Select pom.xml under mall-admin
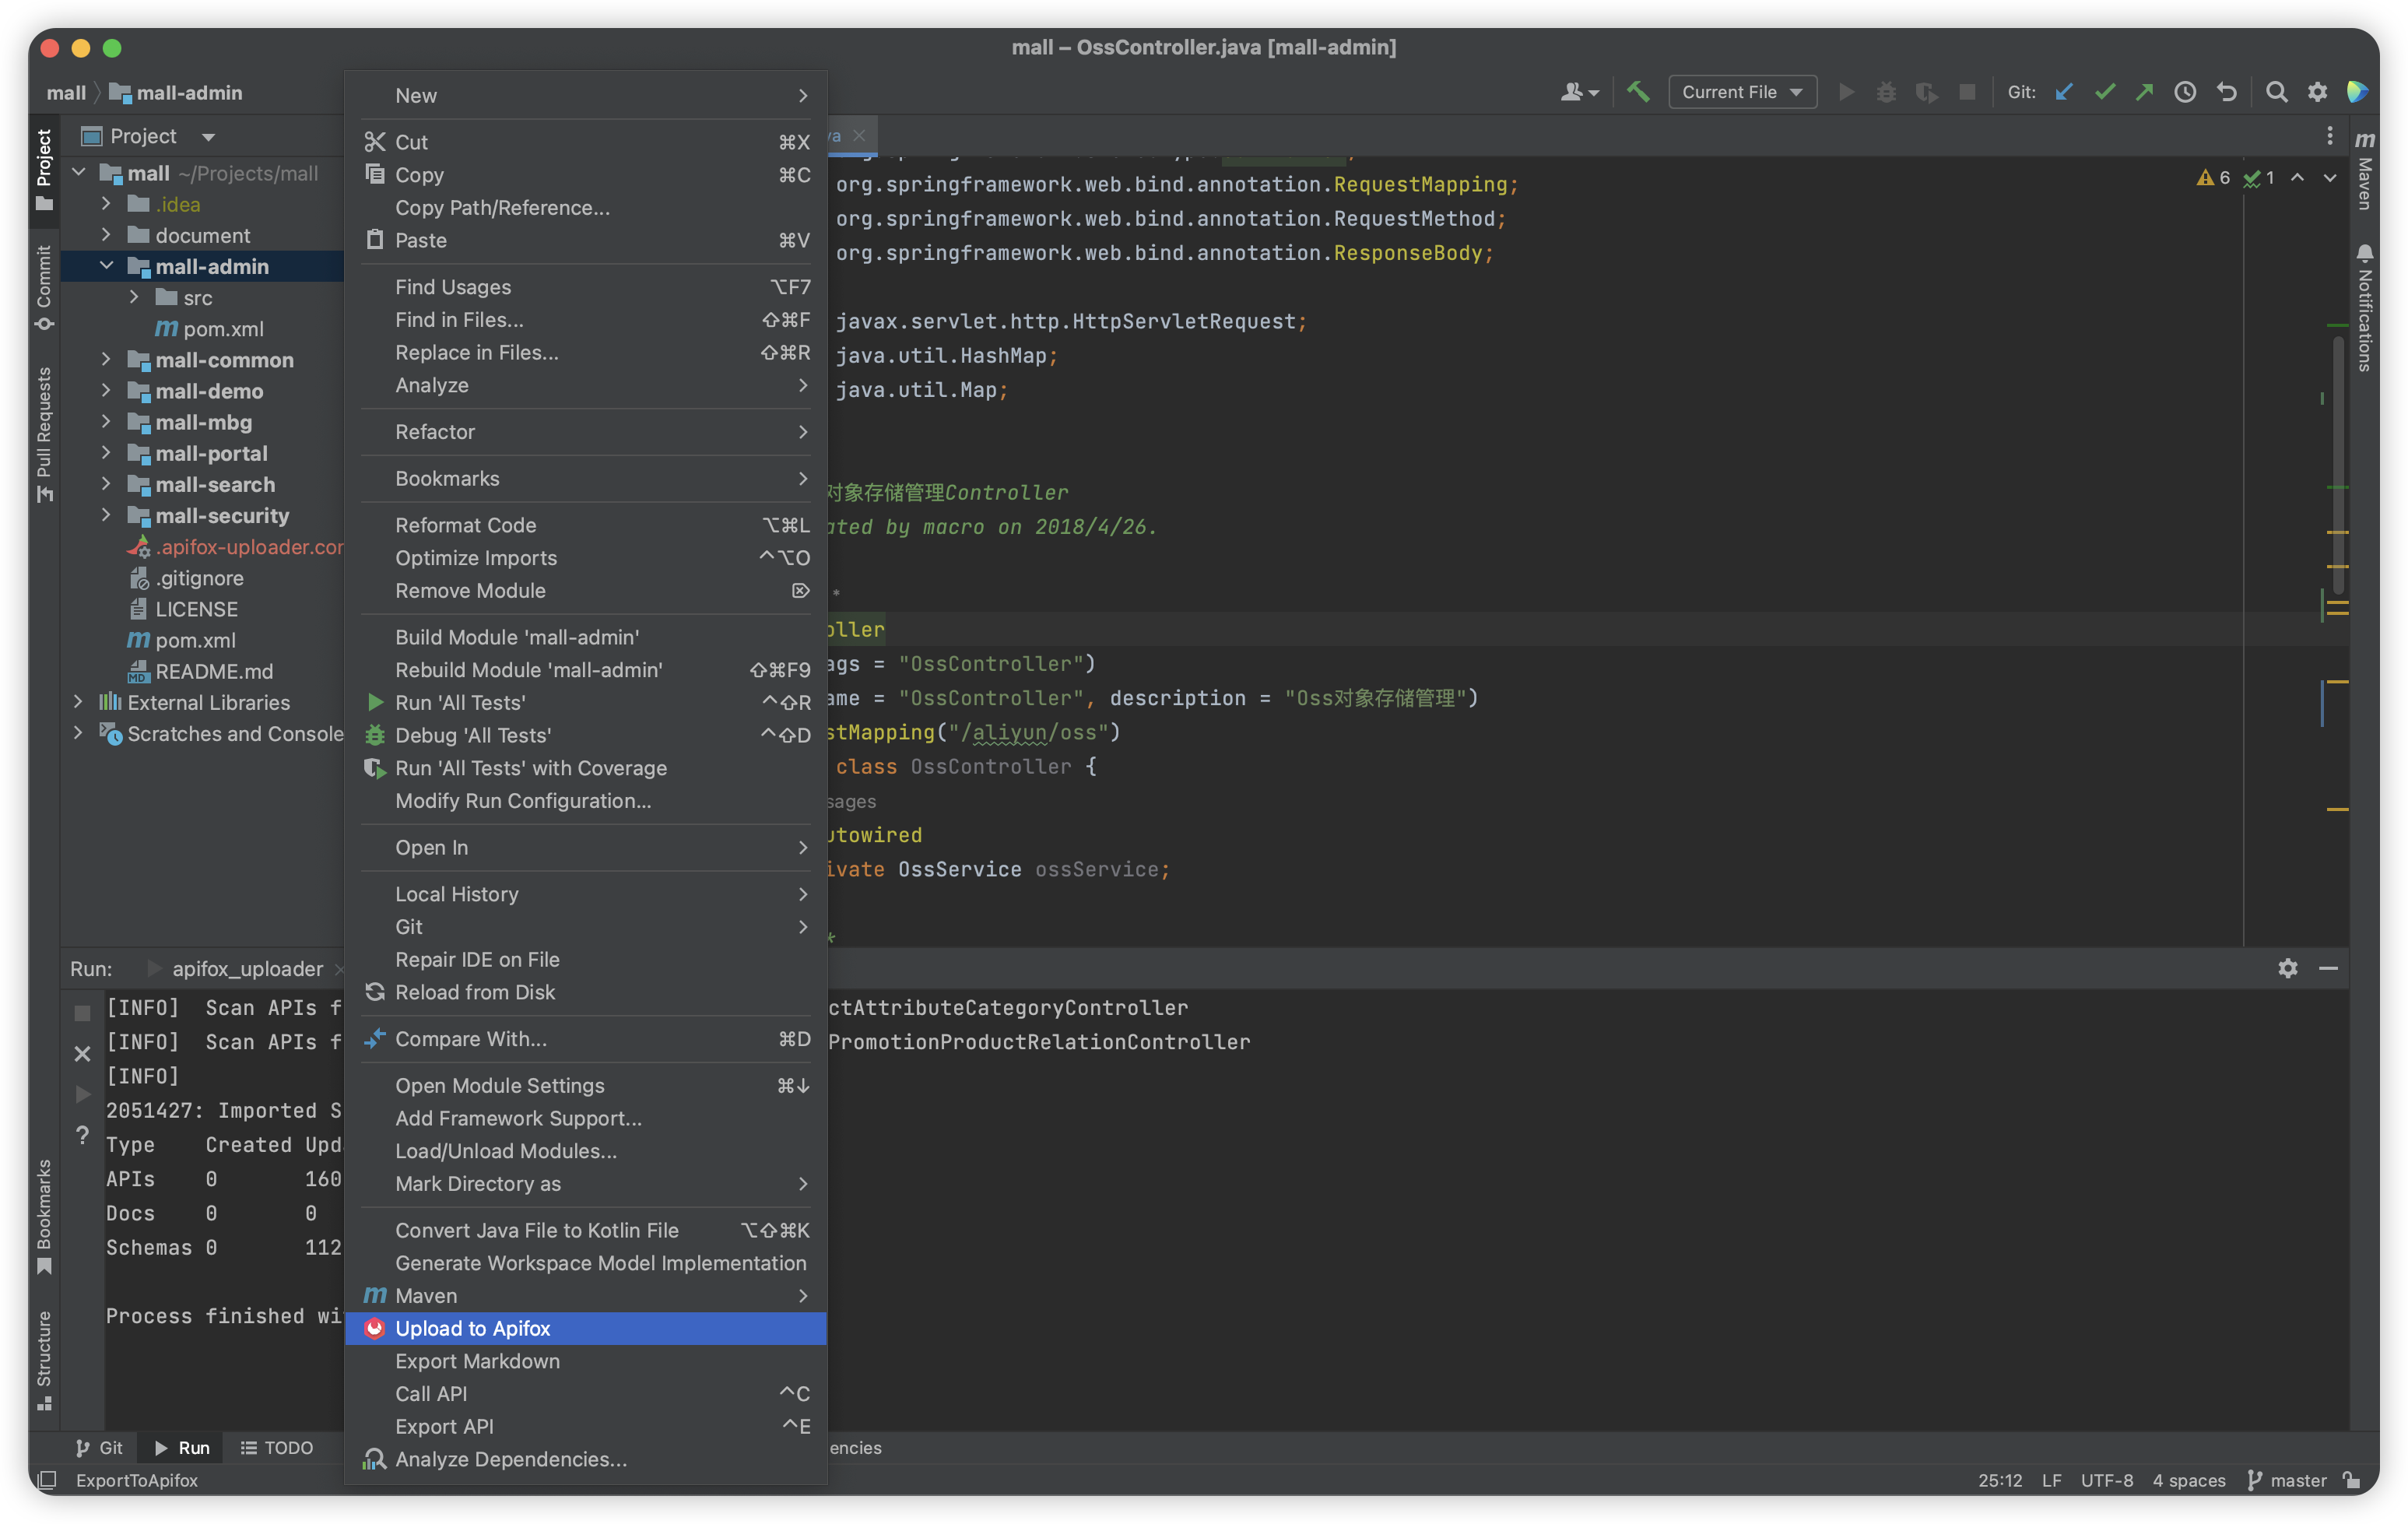Image resolution: width=2408 pixels, height=1524 pixels. coord(209,328)
